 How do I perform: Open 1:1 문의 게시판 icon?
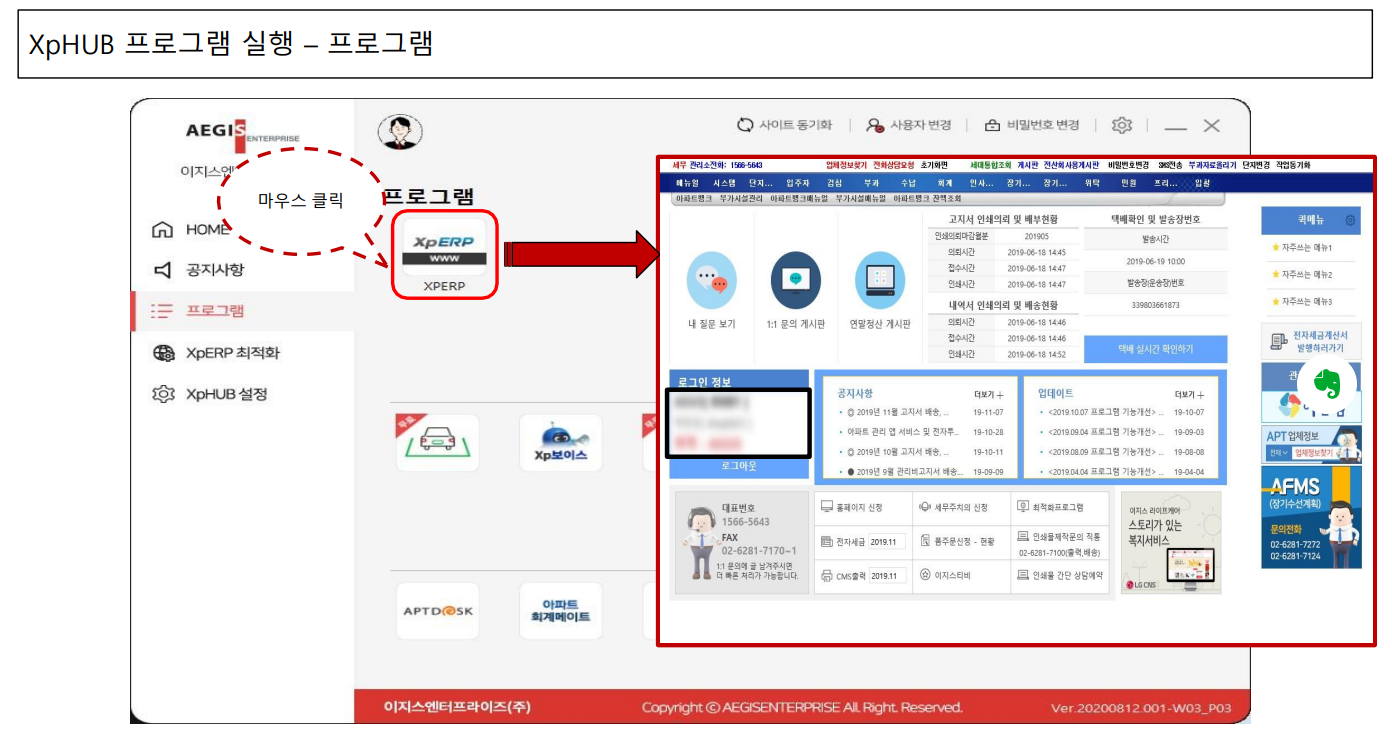pyautogui.click(x=795, y=280)
